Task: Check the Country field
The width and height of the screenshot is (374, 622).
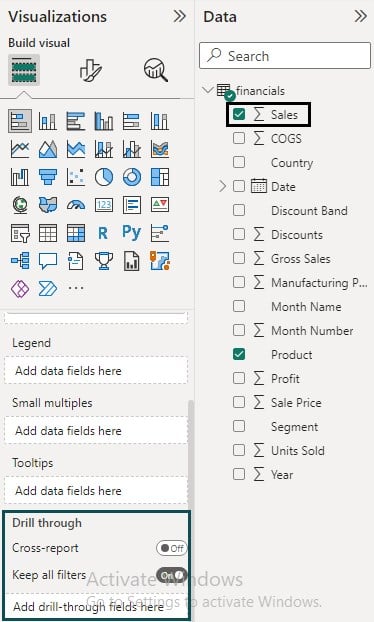Action: click(x=239, y=162)
